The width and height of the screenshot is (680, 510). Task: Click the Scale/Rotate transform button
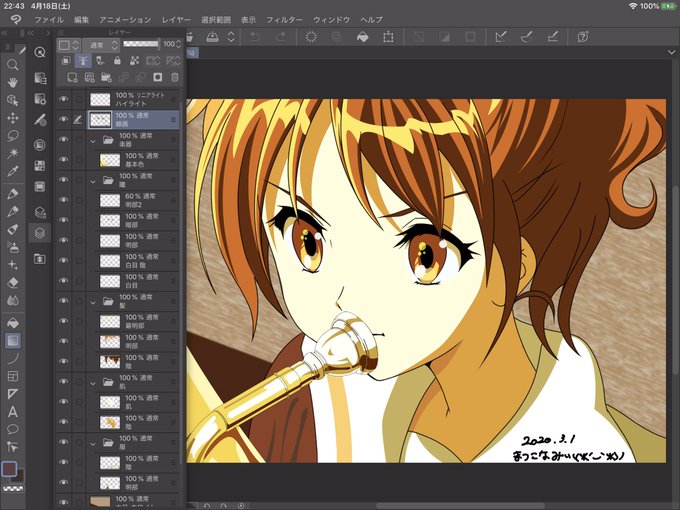tap(388, 37)
